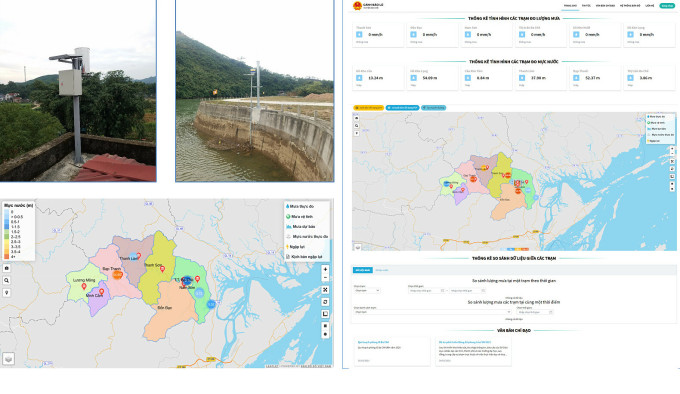Zoom out on the lower-left map
This screenshot has height=394, width=680.
pyautogui.click(x=325, y=277)
